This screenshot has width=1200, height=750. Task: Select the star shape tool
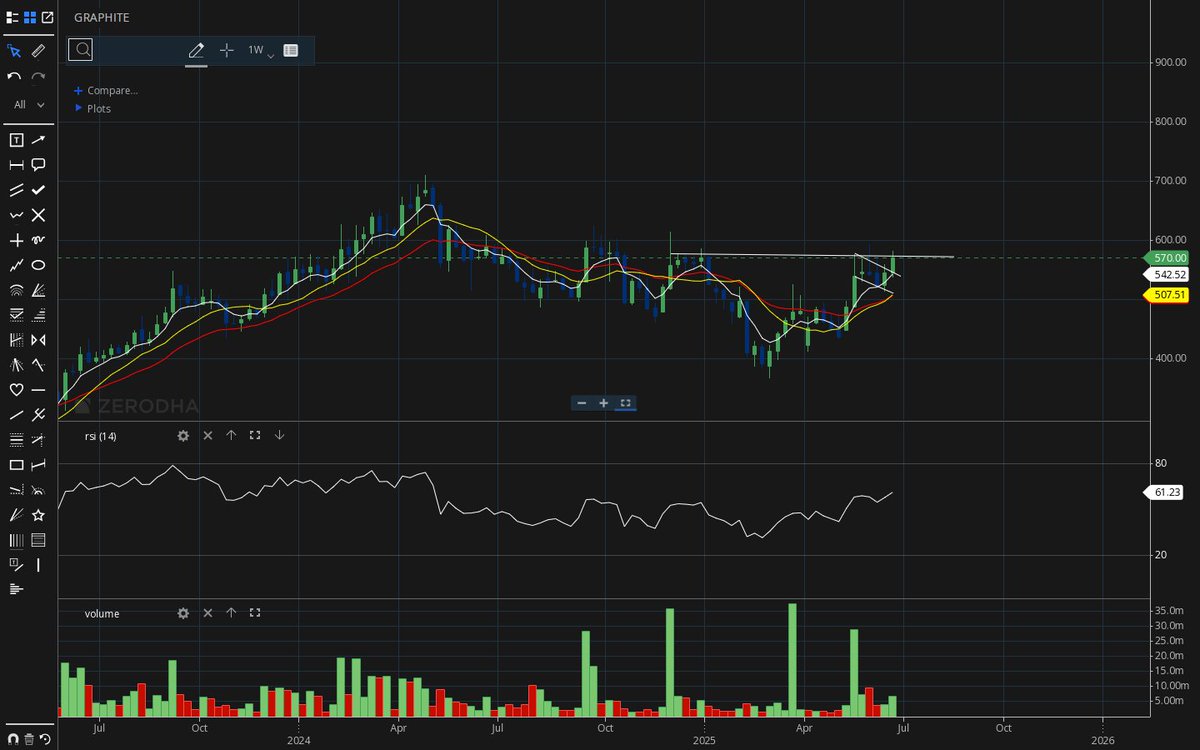tap(38, 515)
